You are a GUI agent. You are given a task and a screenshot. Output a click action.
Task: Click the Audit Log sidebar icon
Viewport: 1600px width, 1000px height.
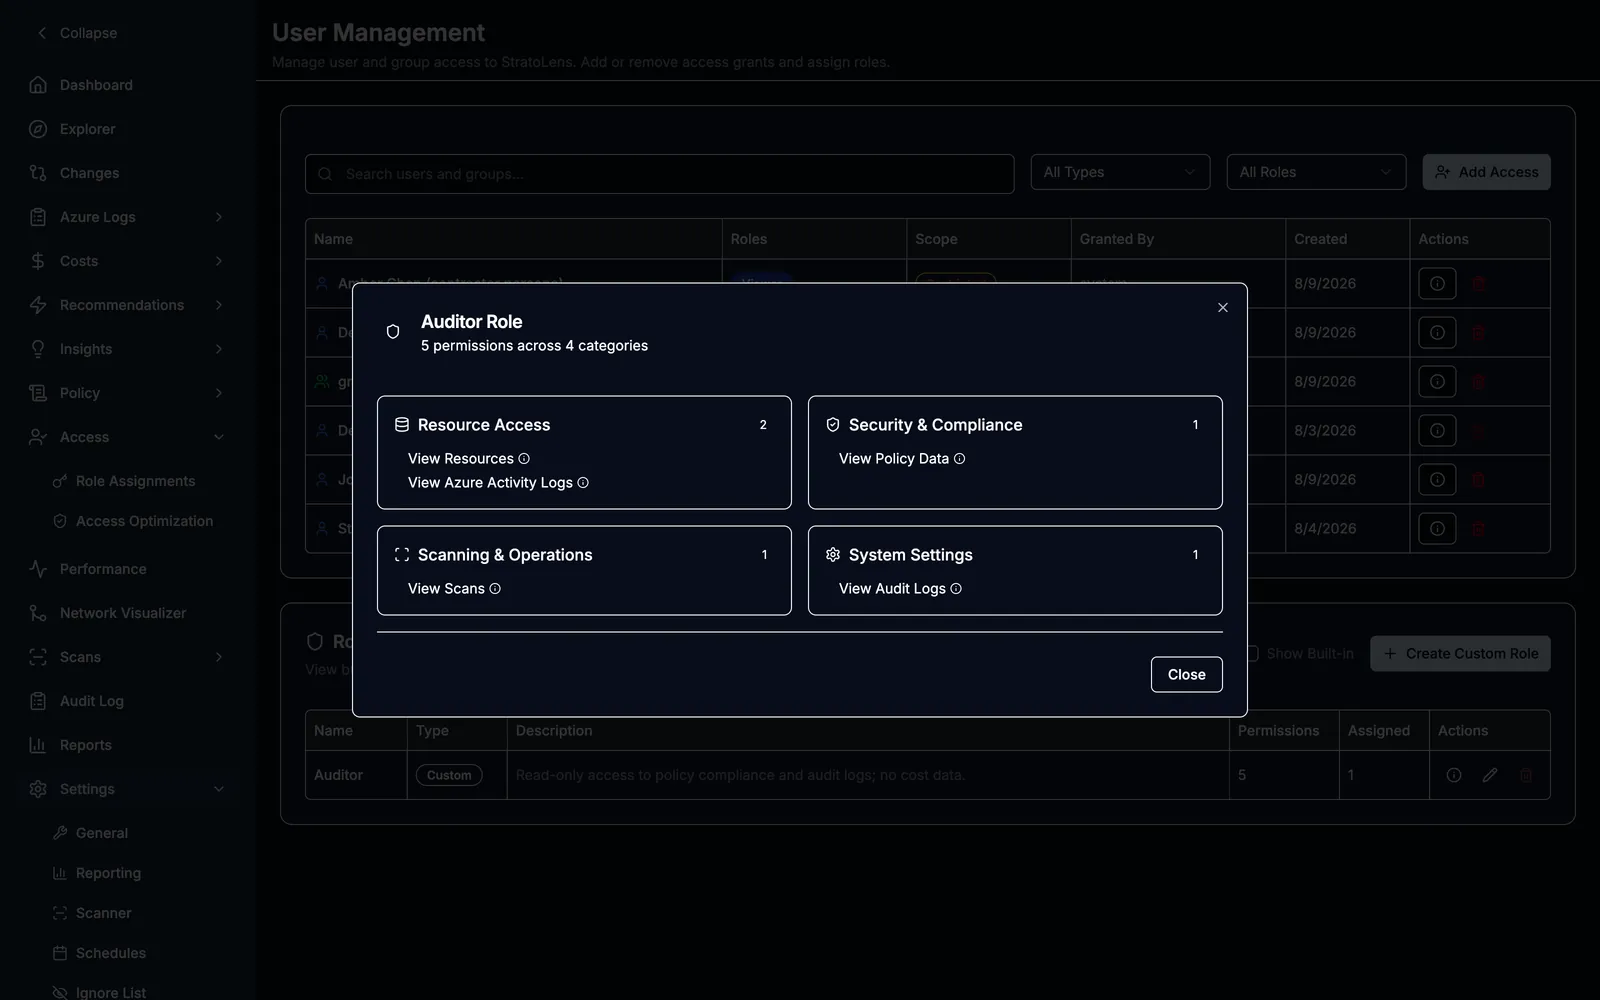38,701
